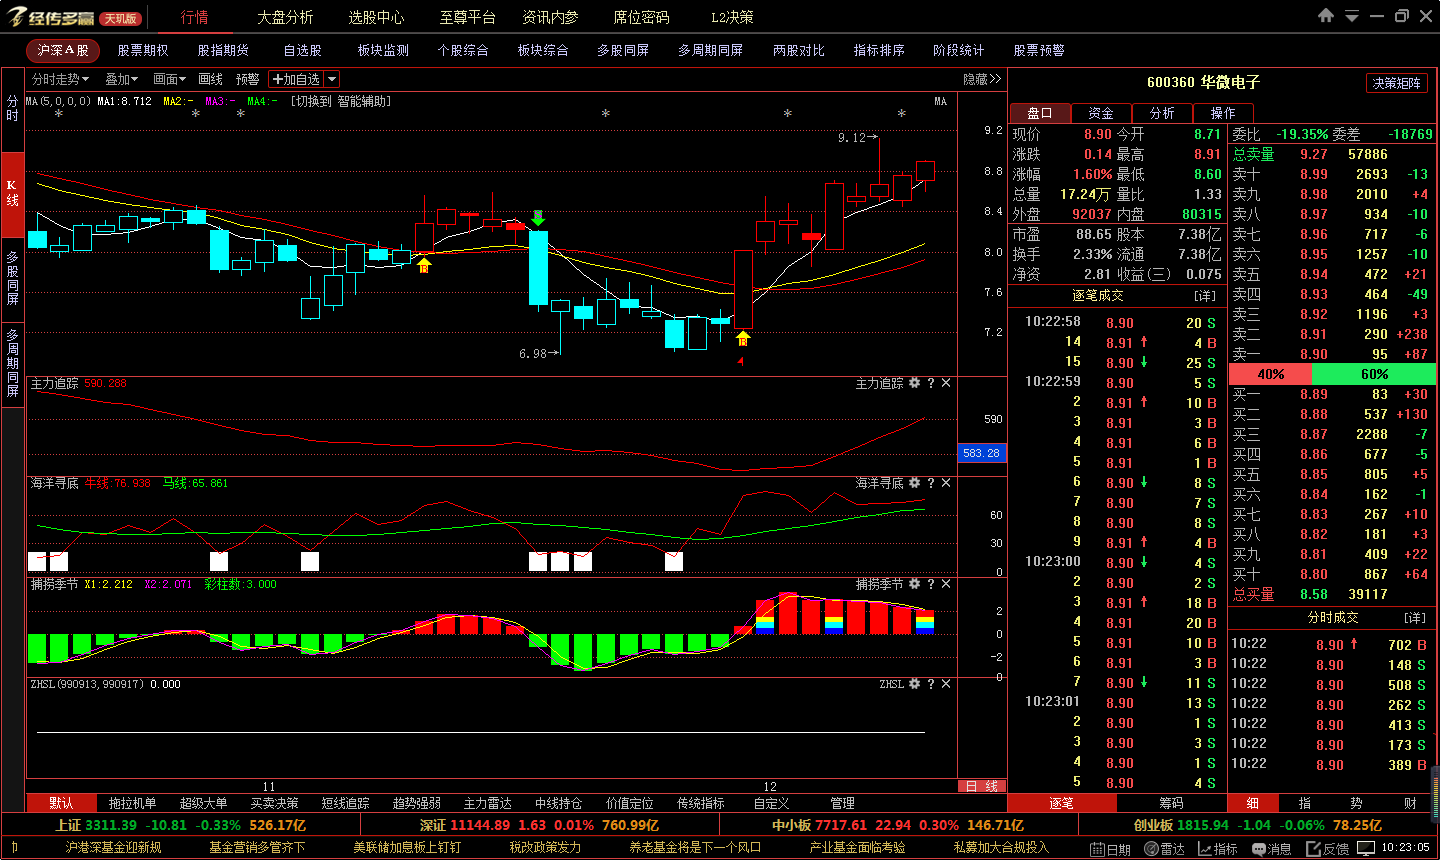Click the 经传多赢 application logo
Viewport: 1440px width, 860px height.
coord(51,17)
